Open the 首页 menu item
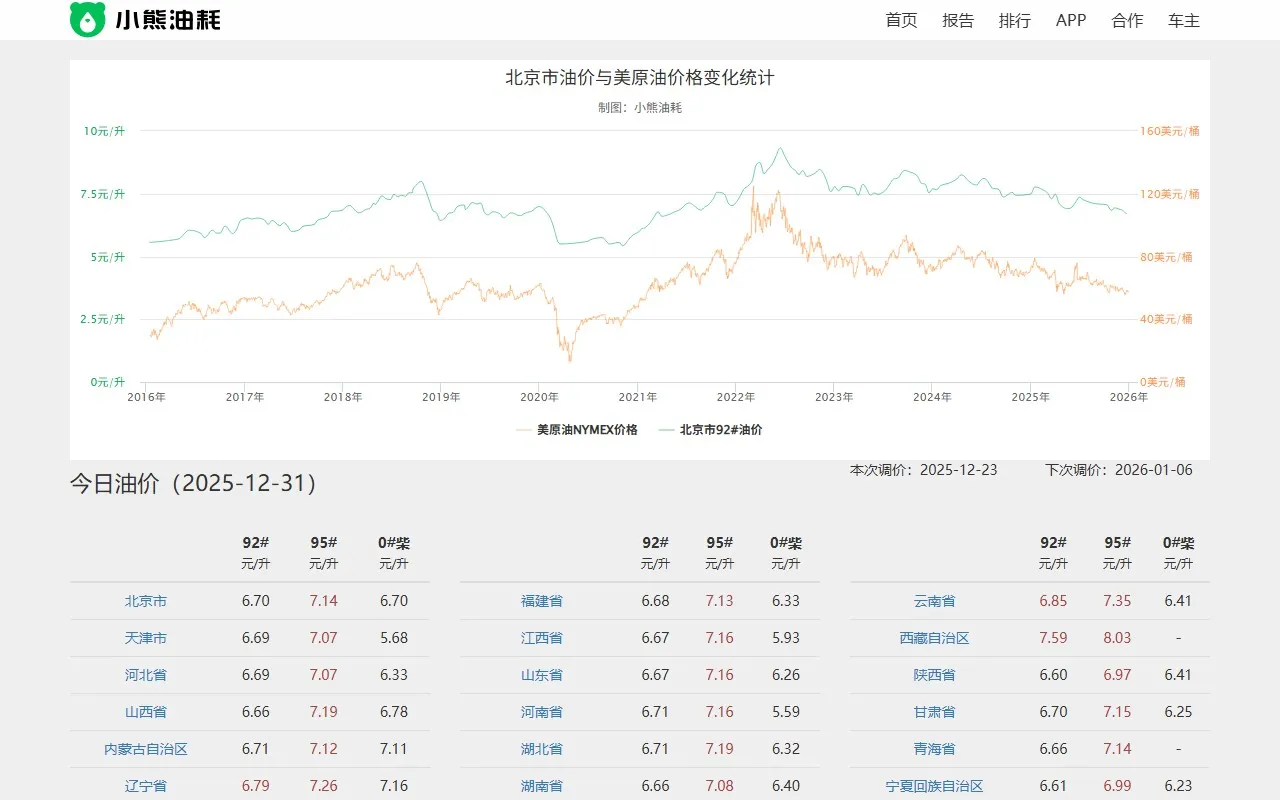This screenshot has width=1280, height=800. pos(900,20)
